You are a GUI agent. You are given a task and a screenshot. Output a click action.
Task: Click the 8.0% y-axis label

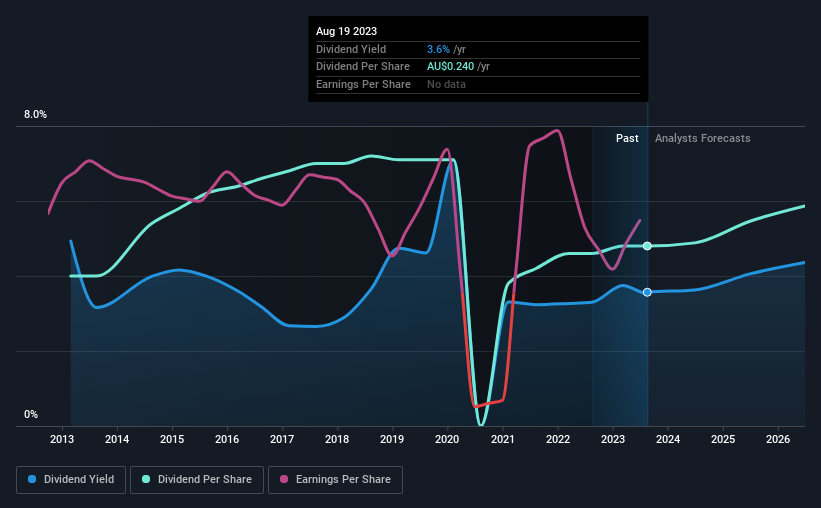click(x=35, y=115)
